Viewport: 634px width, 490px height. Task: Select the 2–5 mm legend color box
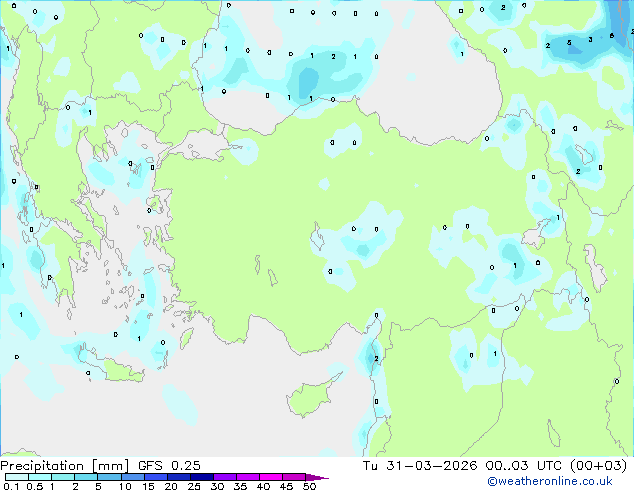(x=86, y=477)
